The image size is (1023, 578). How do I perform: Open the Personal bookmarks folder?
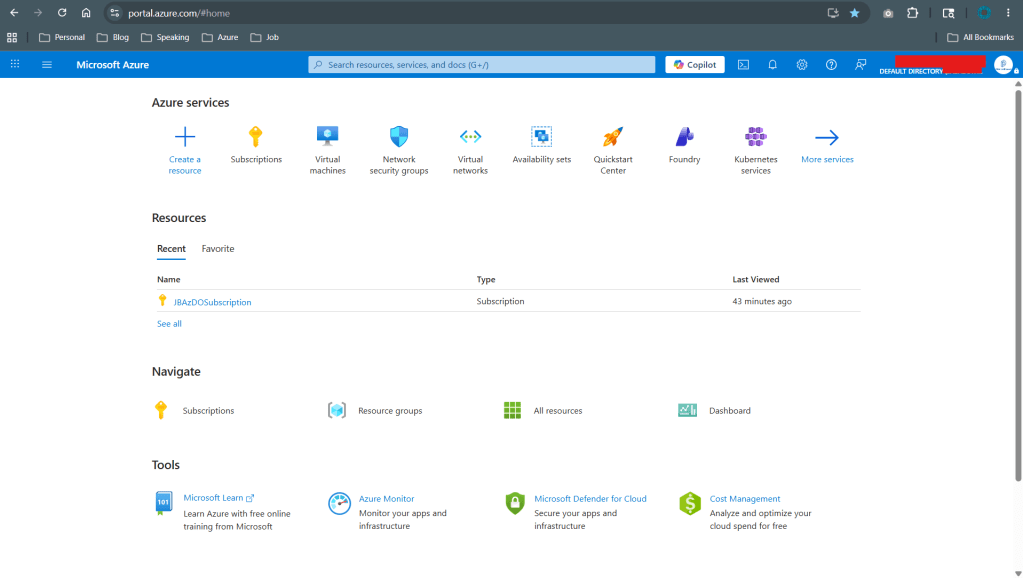click(x=62, y=37)
